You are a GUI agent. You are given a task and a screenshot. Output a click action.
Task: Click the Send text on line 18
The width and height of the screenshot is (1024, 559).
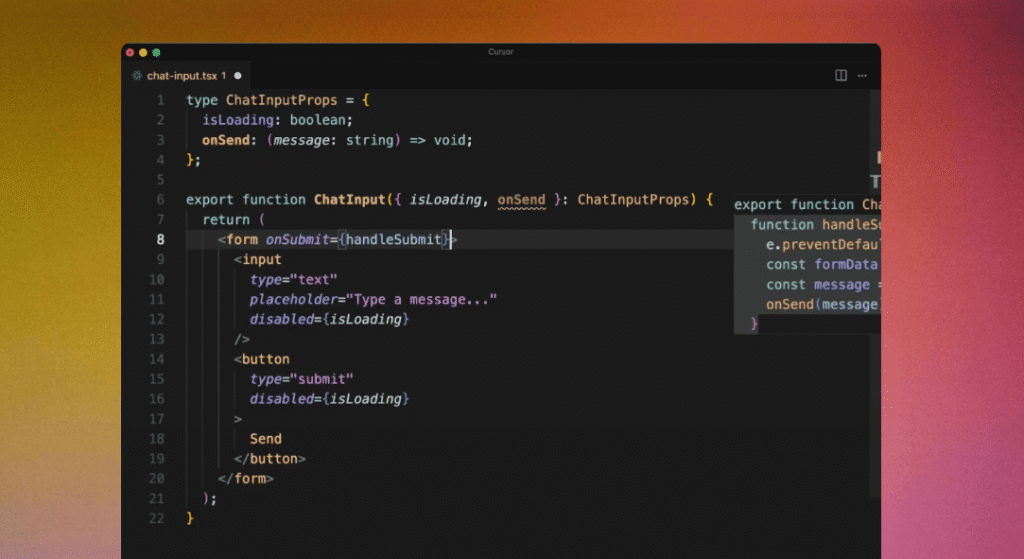pyautogui.click(x=266, y=439)
